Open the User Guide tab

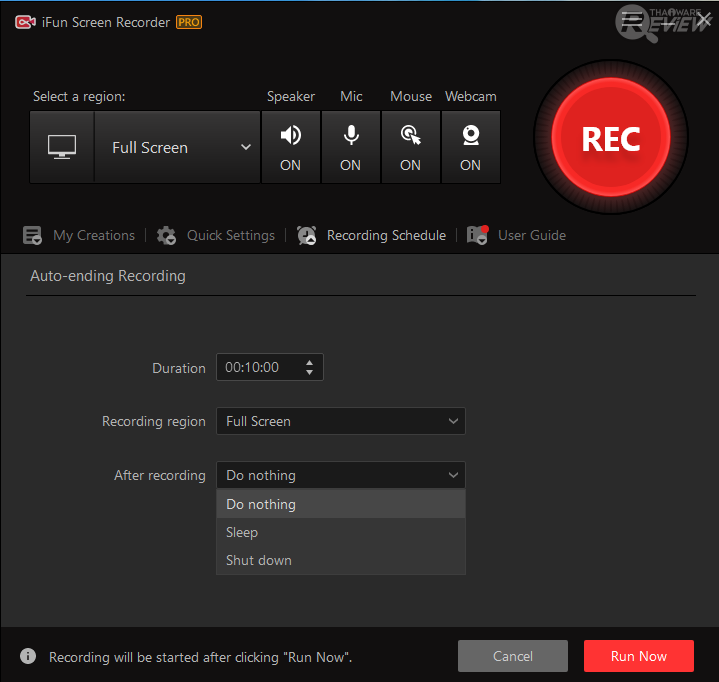tap(516, 235)
